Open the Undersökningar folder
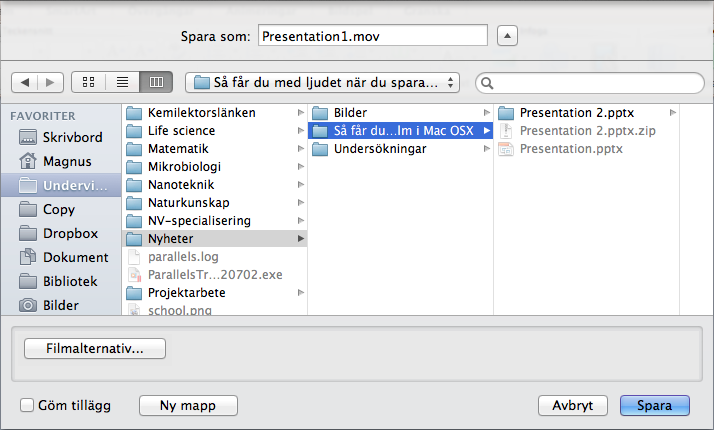Screen dimensions: 714x430 click(401, 148)
